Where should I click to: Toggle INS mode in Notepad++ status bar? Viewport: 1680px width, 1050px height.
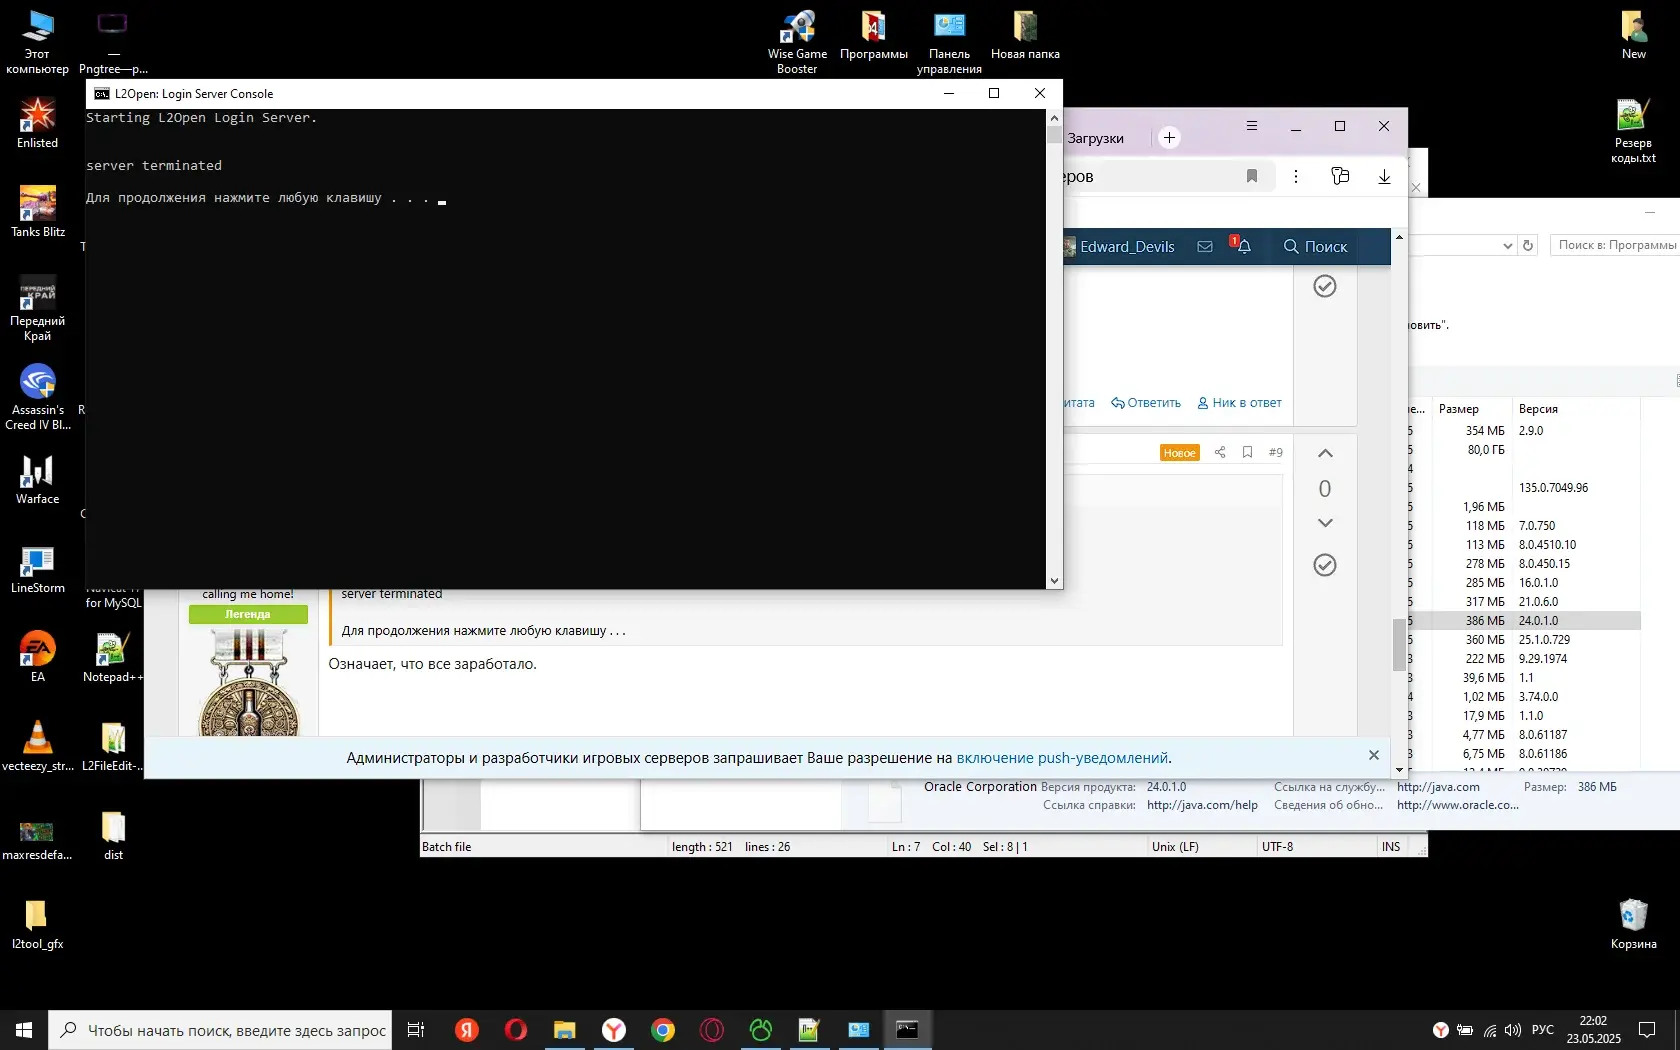coord(1391,847)
